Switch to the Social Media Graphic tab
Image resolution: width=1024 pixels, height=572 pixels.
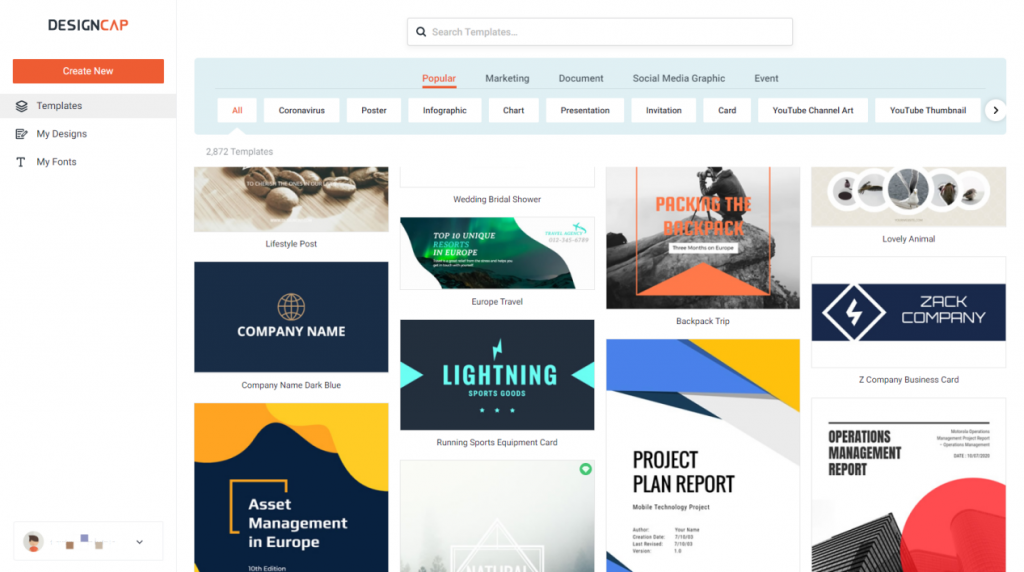679,78
